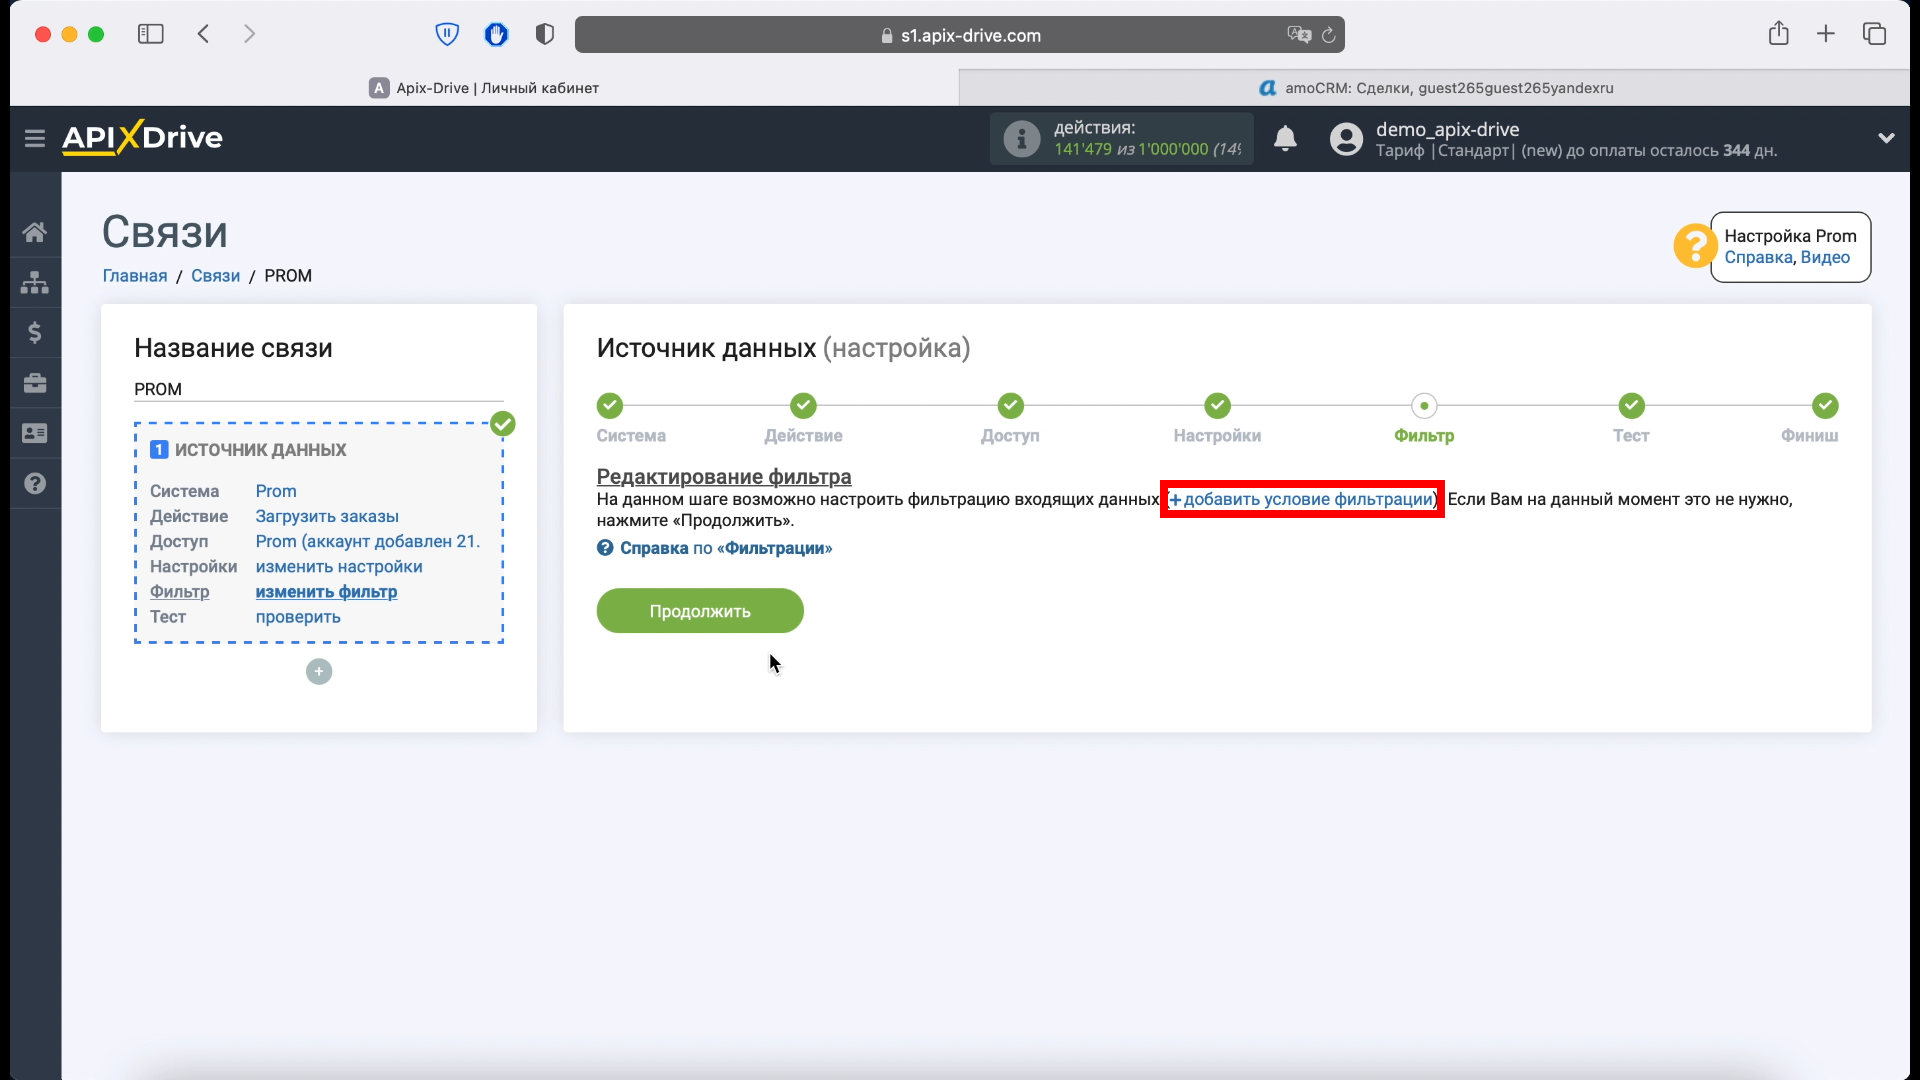Click изменить фильтр link
This screenshot has height=1080, width=1920.
(326, 591)
